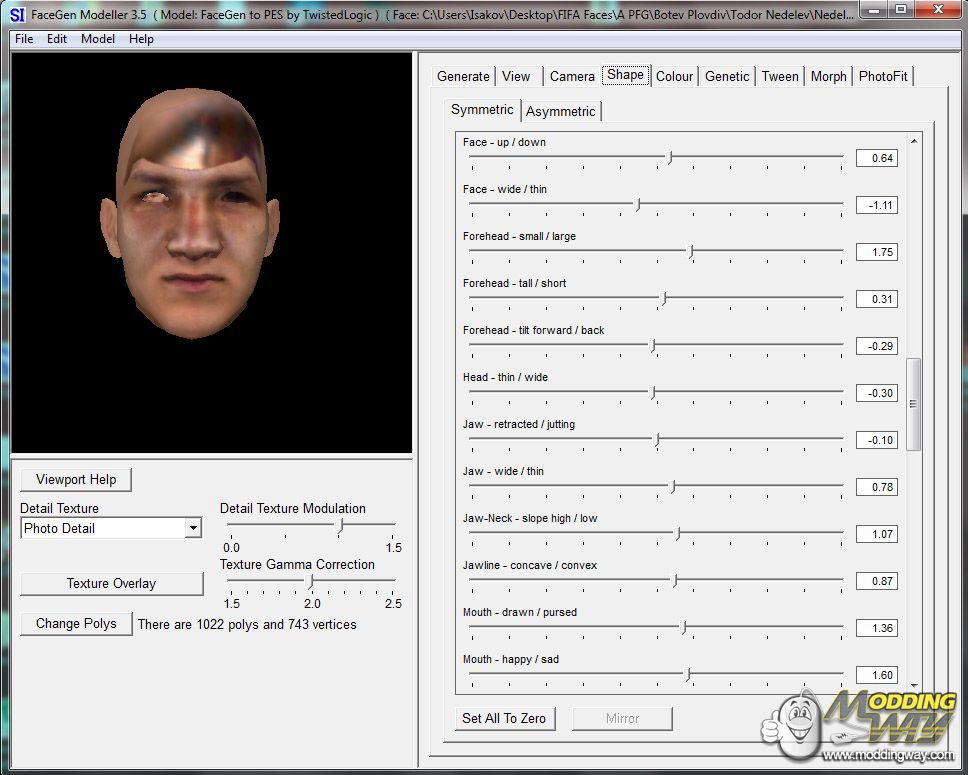This screenshot has width=968, height=775.
Task: Open the File menu
Action: click(24, 39)
